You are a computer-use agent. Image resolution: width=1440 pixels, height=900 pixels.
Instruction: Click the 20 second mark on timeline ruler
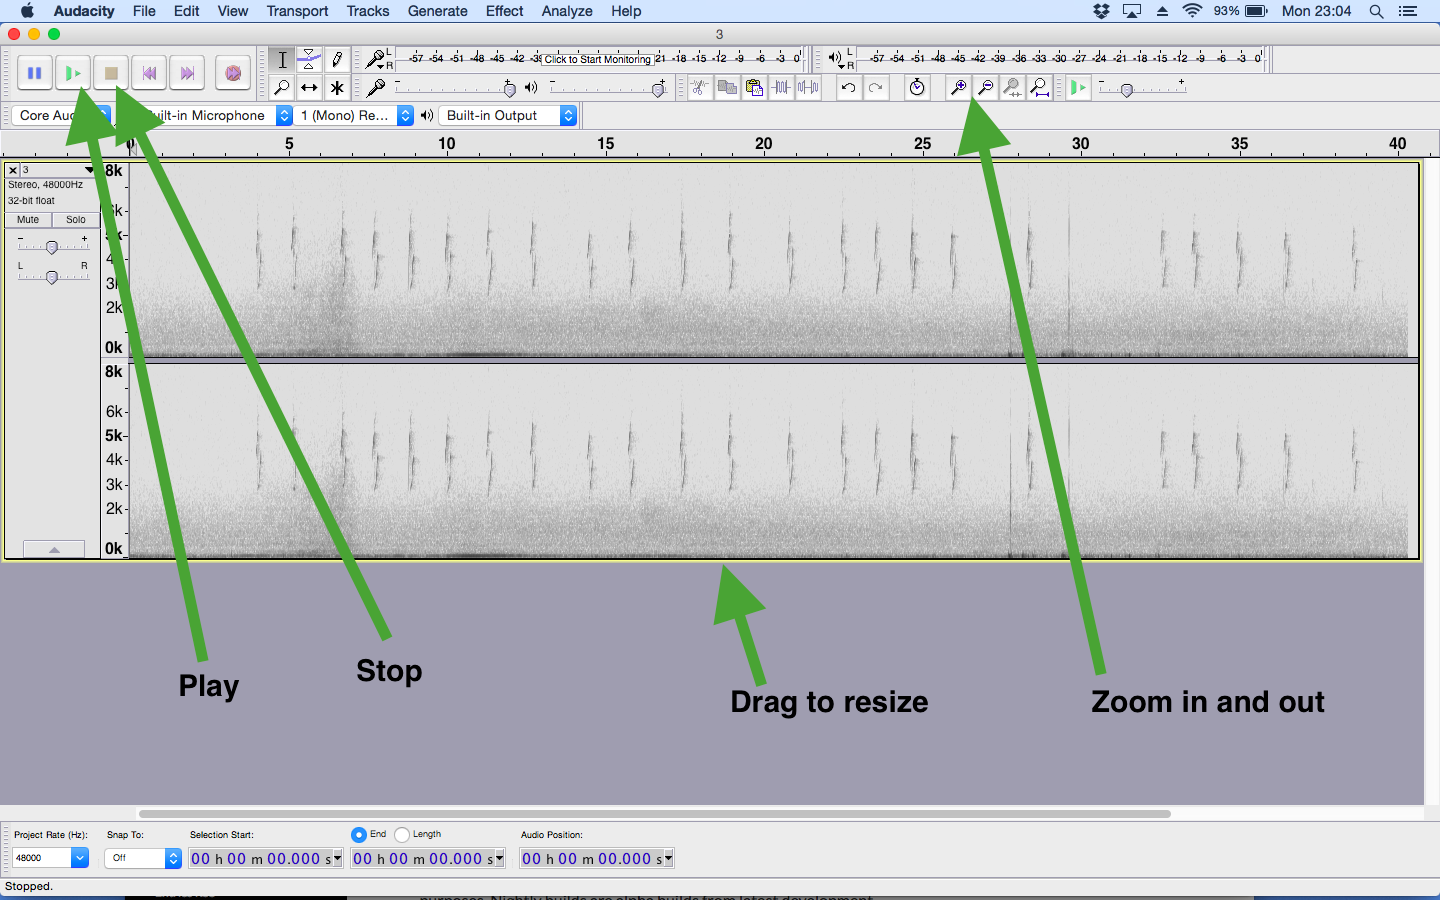tap(764, 144)
